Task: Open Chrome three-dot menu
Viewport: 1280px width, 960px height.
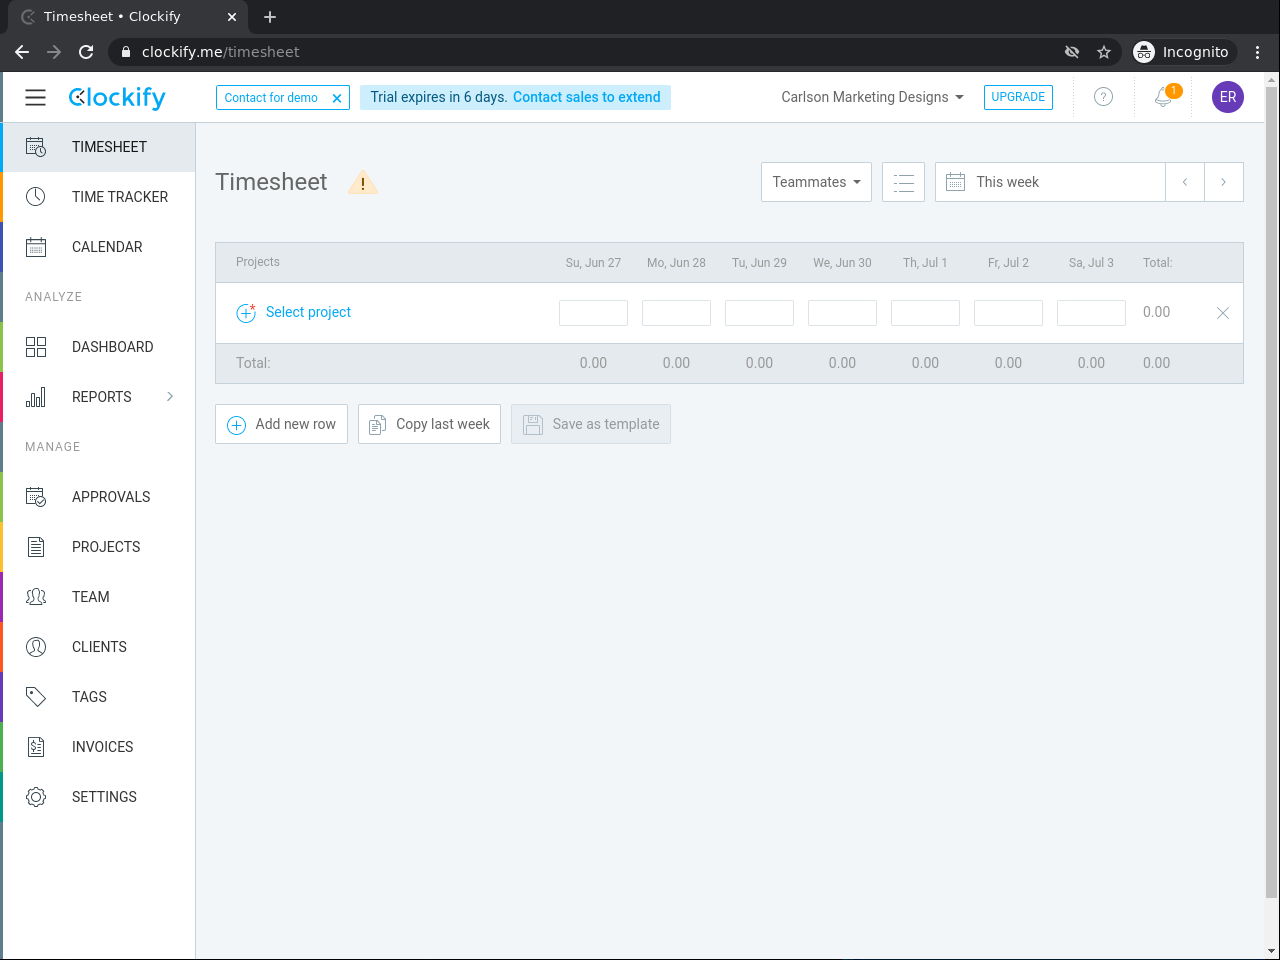Action: click(1258, 52)
